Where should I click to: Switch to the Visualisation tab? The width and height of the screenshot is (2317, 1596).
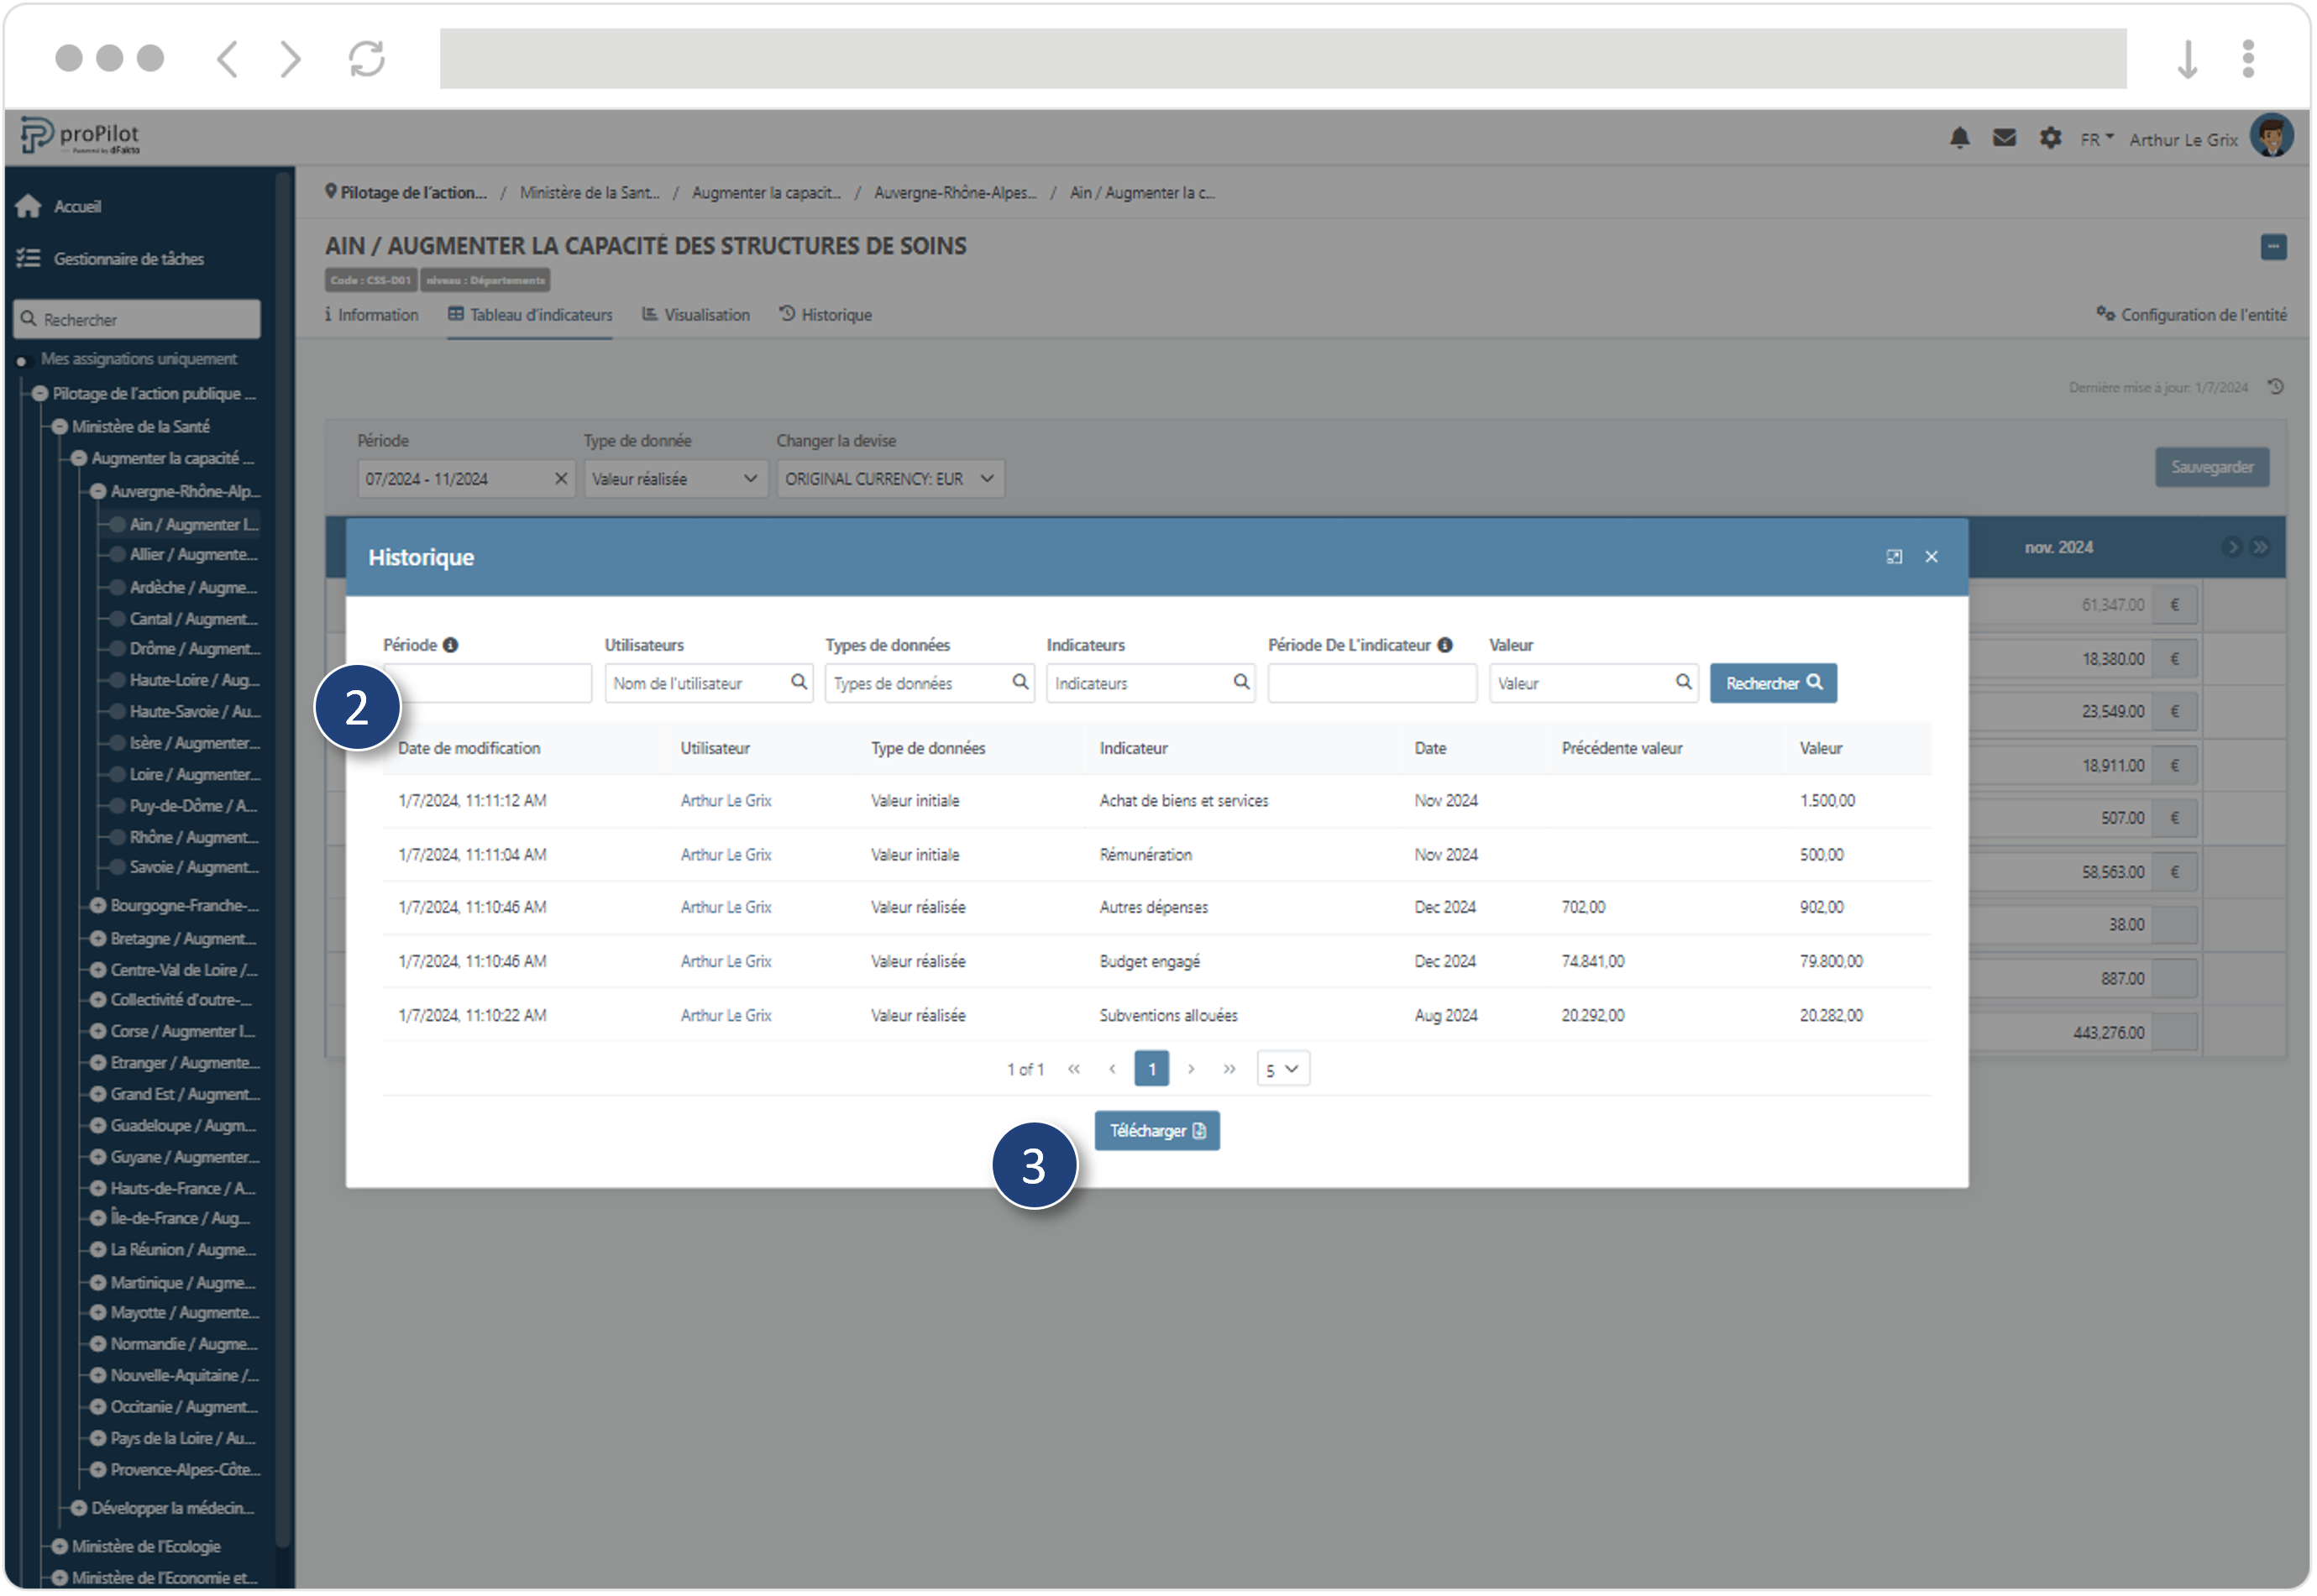click(x=696, y=315)
